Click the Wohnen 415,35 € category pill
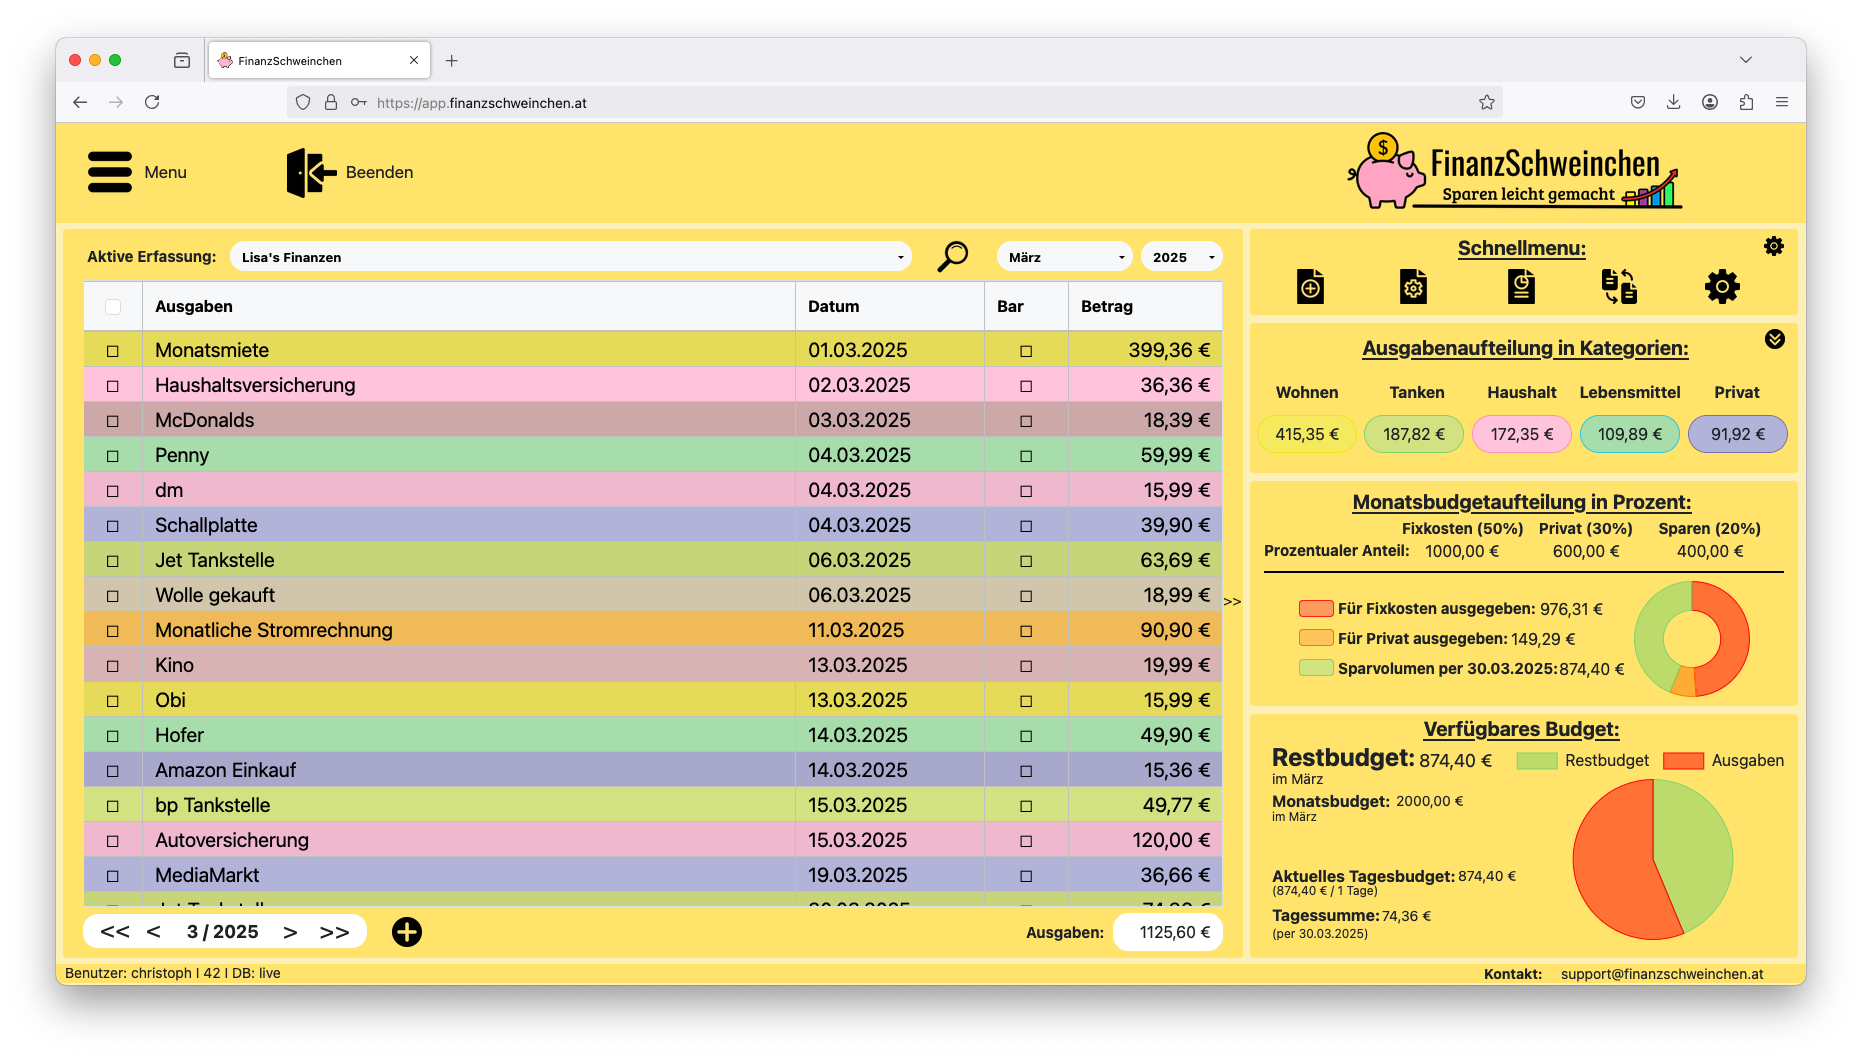Image resolution: width=1862 pixels, height=1059 pixels. click(1306, 435)
